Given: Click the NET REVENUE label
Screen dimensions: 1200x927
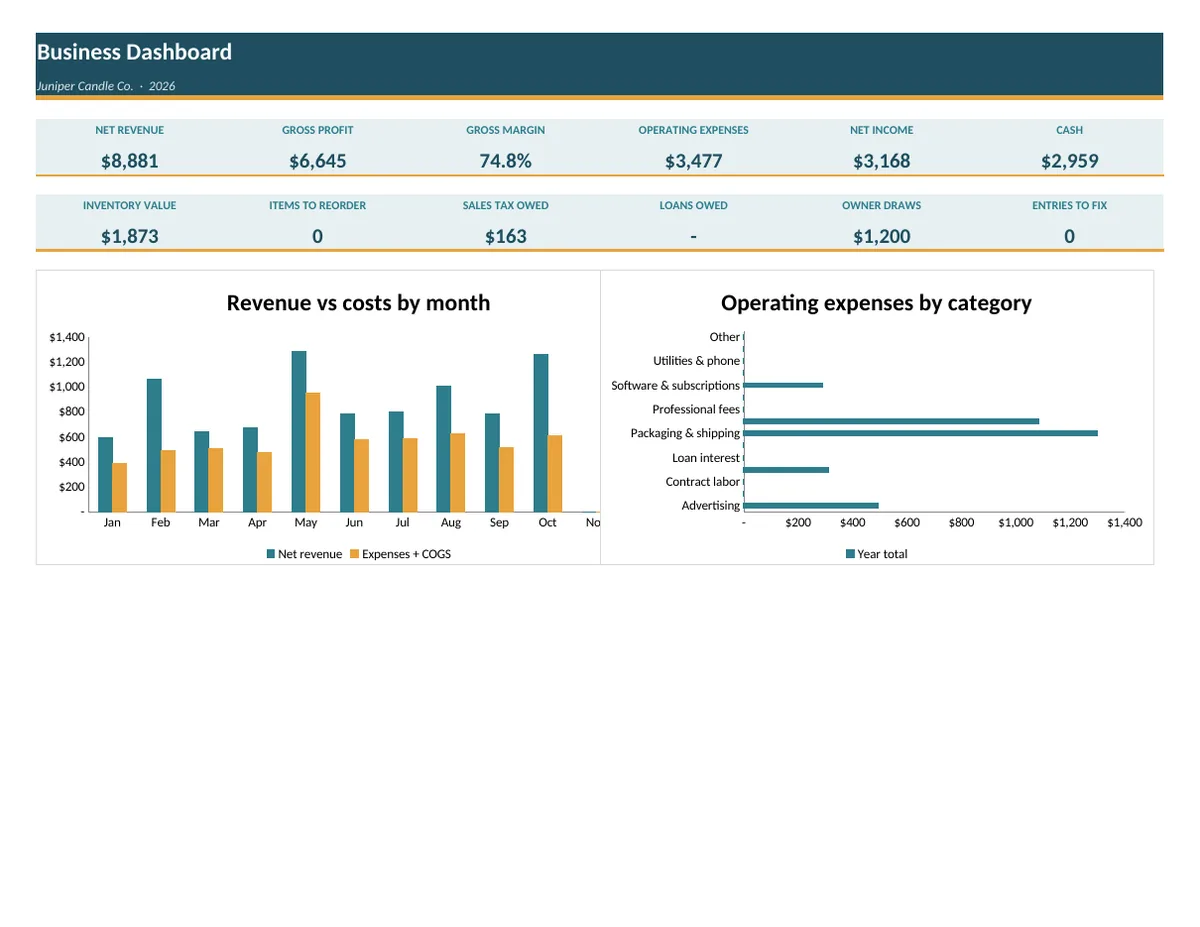Looking at the screenshot, I should point(130,130).
